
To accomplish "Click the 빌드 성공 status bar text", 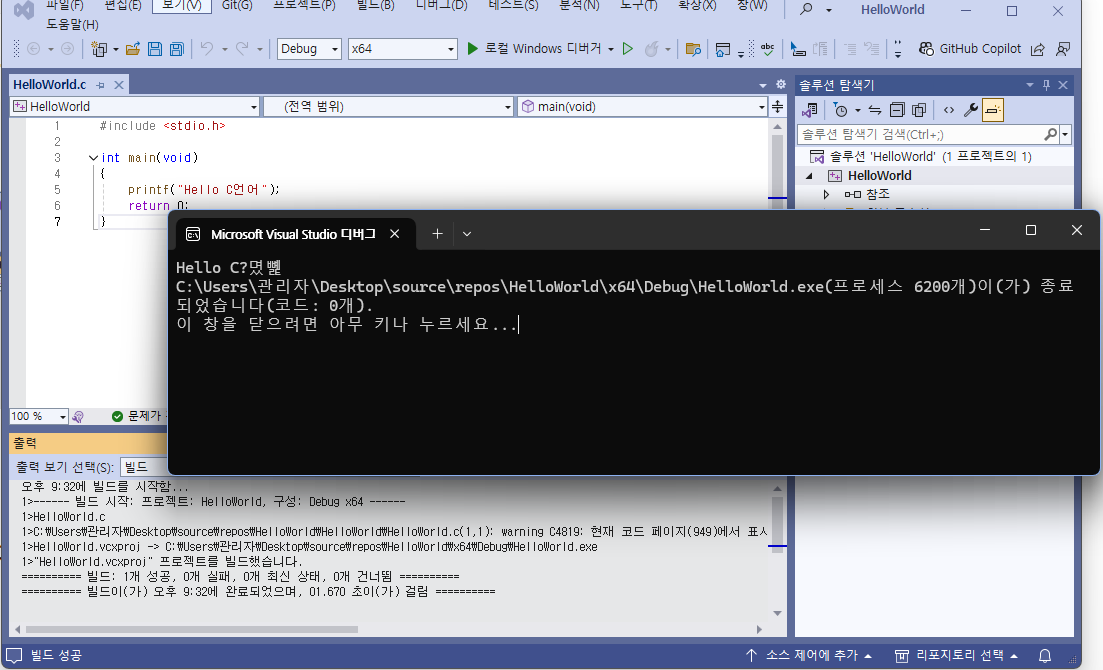I will click(56, 655).
